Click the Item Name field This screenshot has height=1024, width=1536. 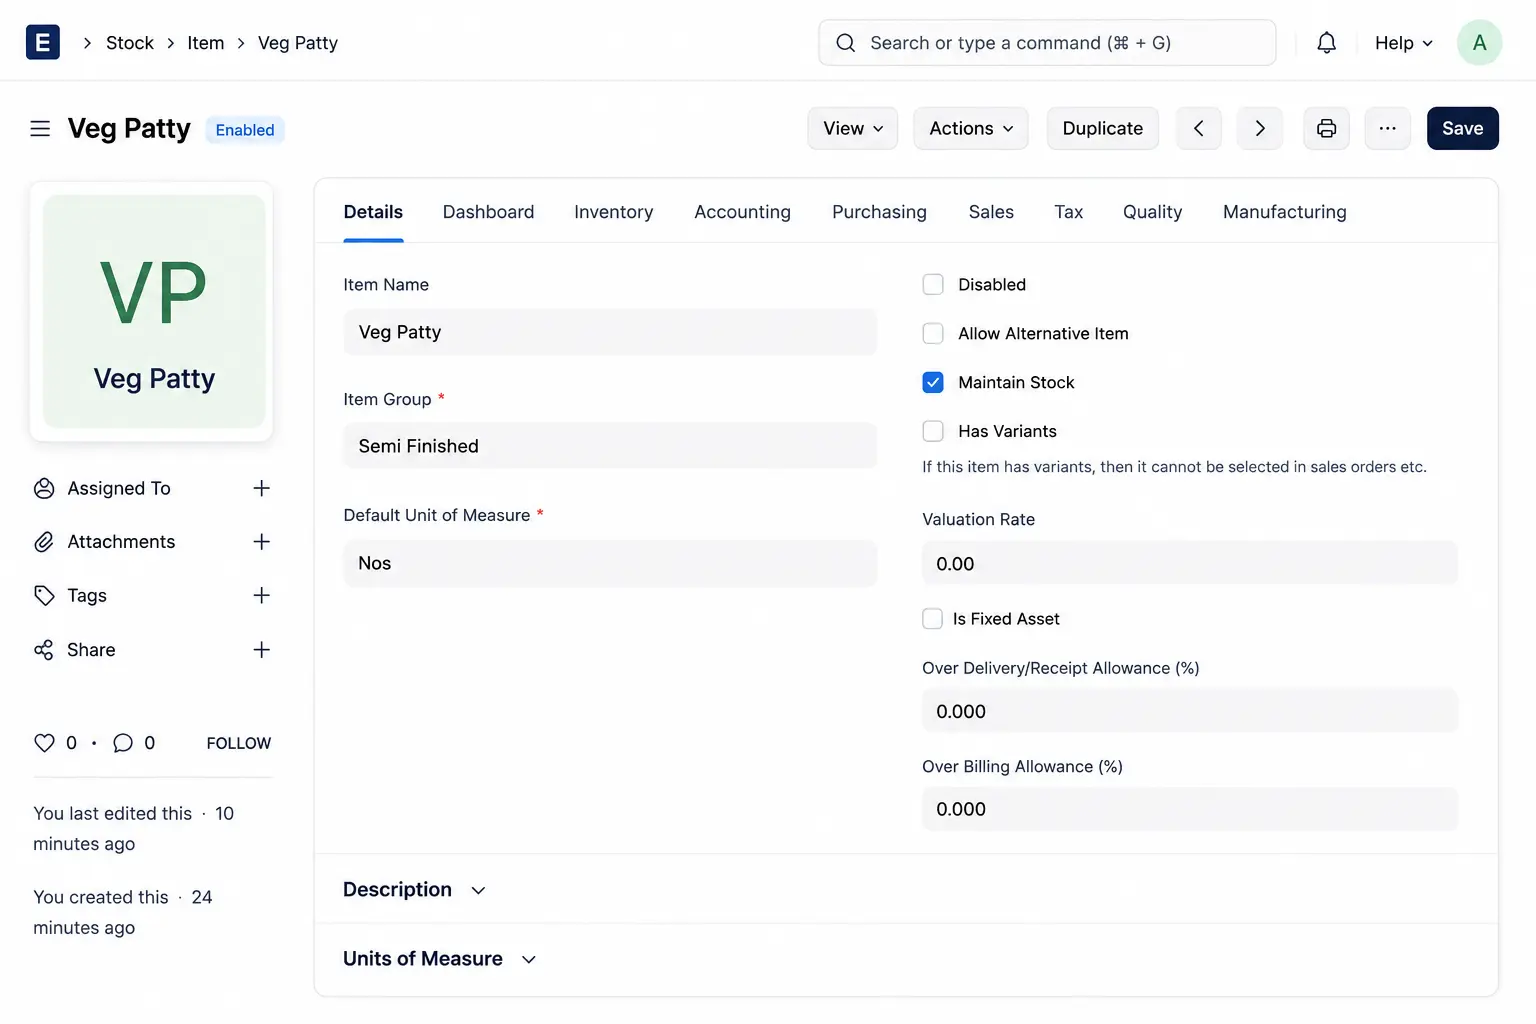[610, 332]
